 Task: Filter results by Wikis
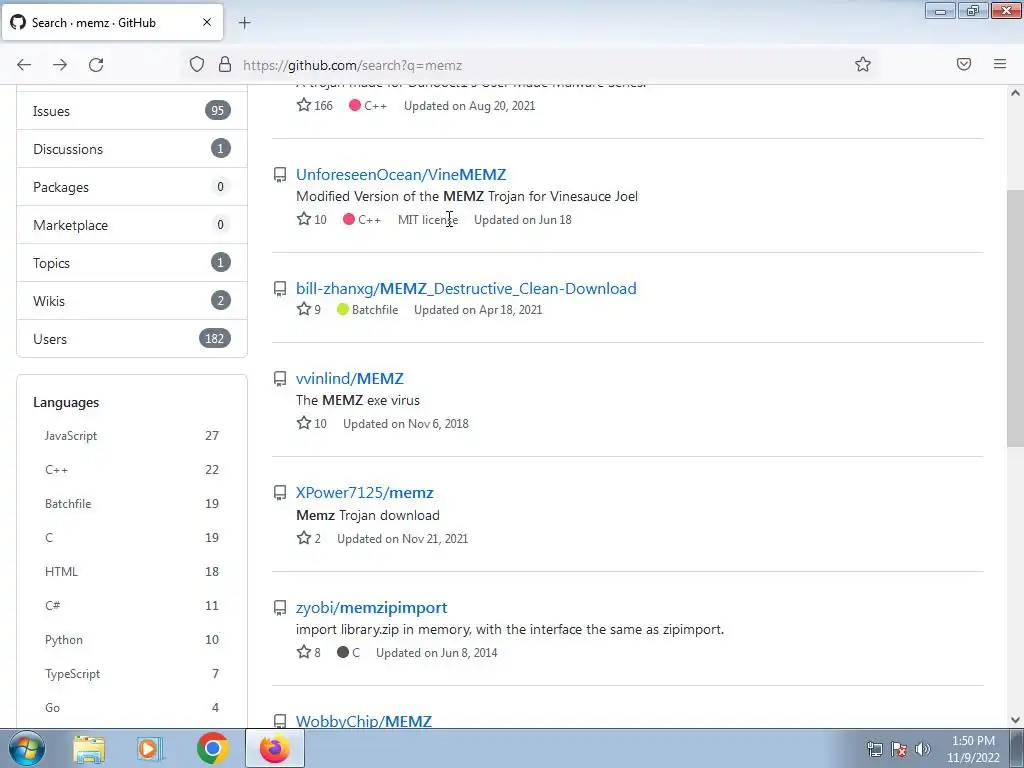132,300
